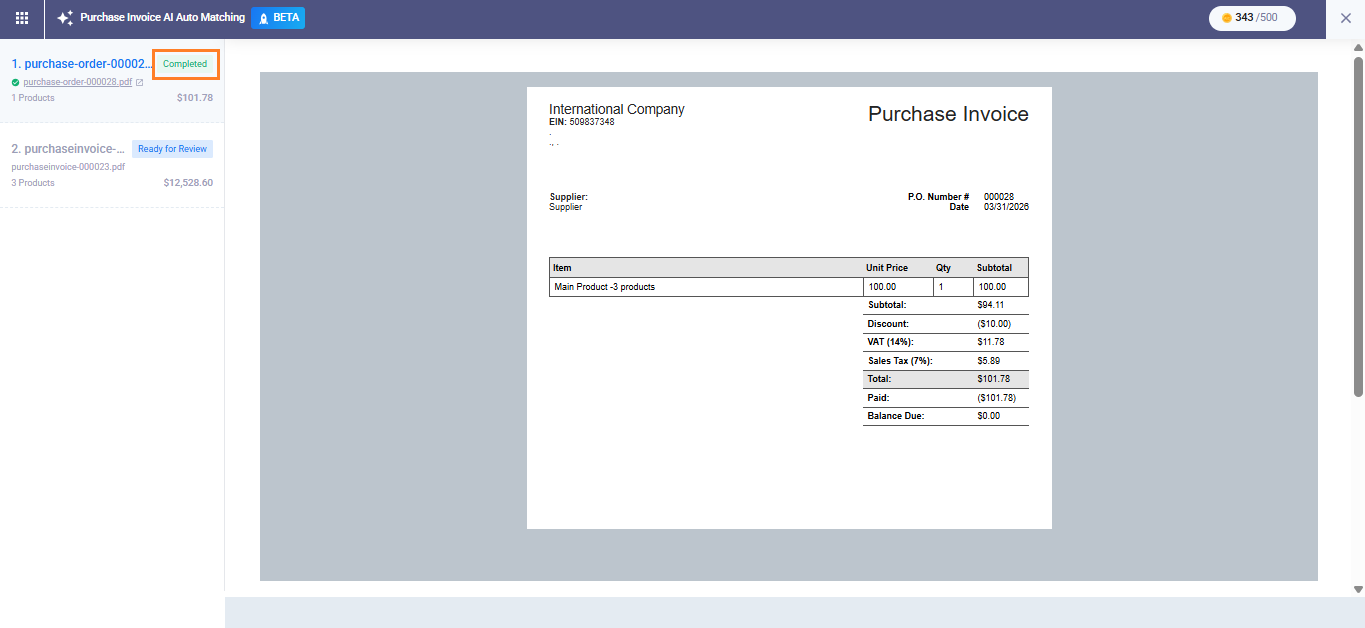Select the purchaseinvoice list entry title
Image resolution: width=1365 pixels, height=628 pixels.
pyautogui.click(x=68, y=149)
